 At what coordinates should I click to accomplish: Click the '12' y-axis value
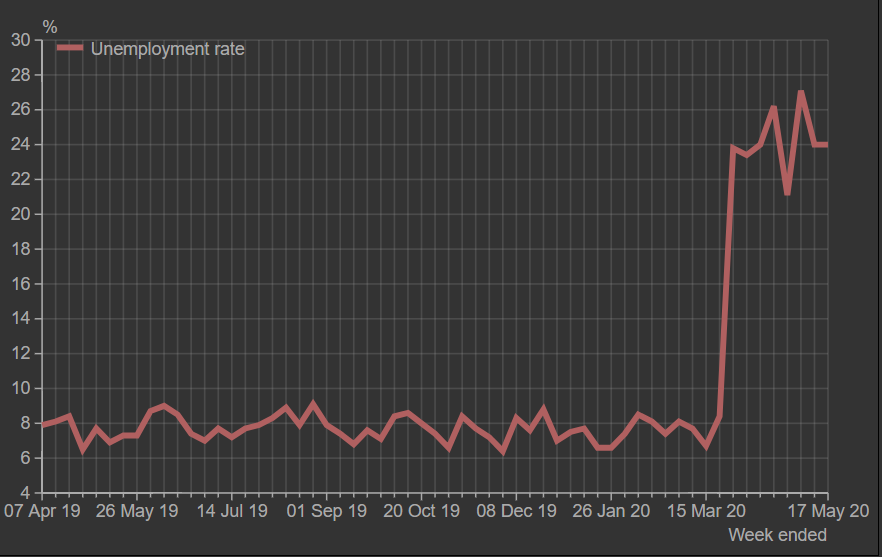21,354
